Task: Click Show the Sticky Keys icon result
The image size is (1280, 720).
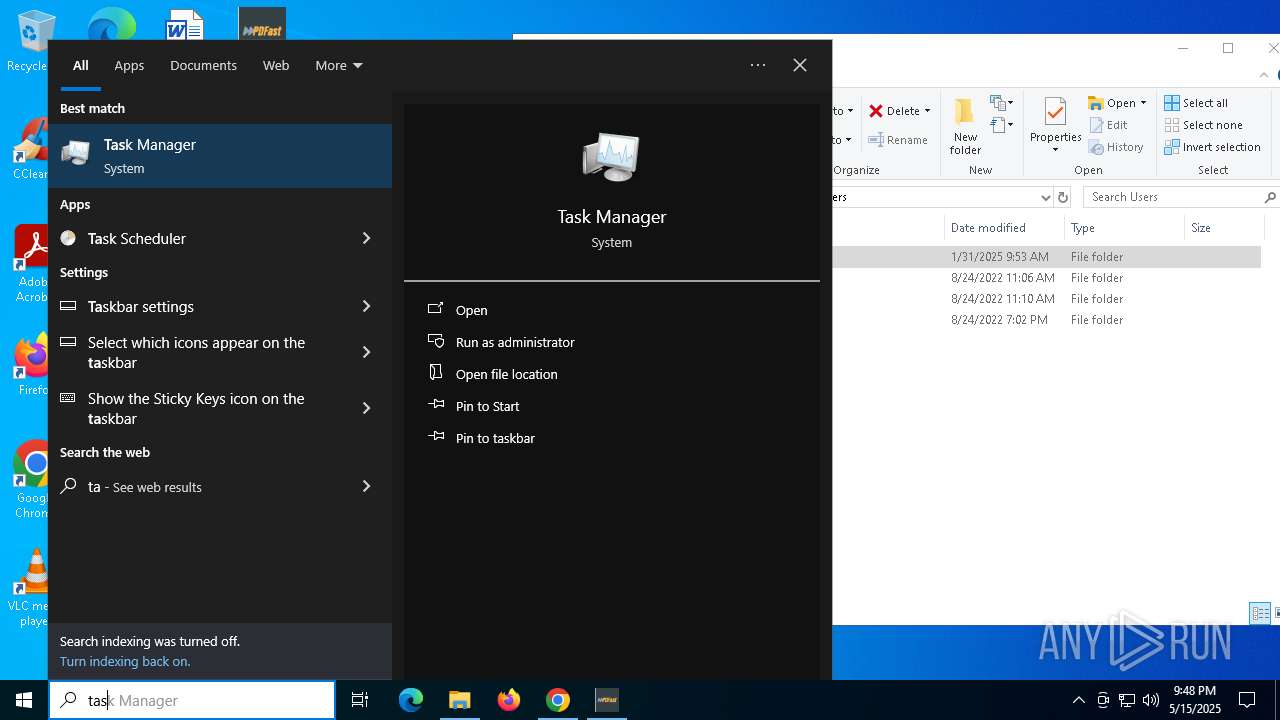Action: (x=220, y=408)
